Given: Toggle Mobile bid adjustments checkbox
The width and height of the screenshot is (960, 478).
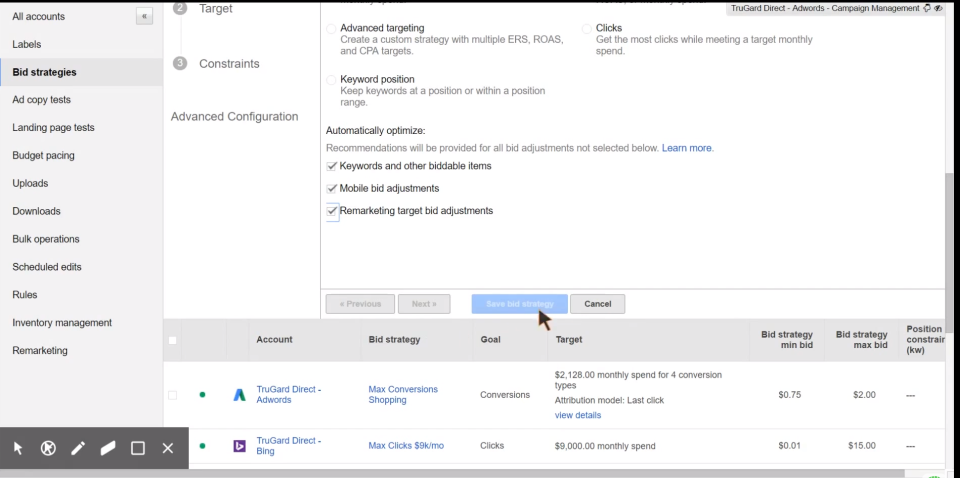Looking at the screenshot, I should 332,188.
